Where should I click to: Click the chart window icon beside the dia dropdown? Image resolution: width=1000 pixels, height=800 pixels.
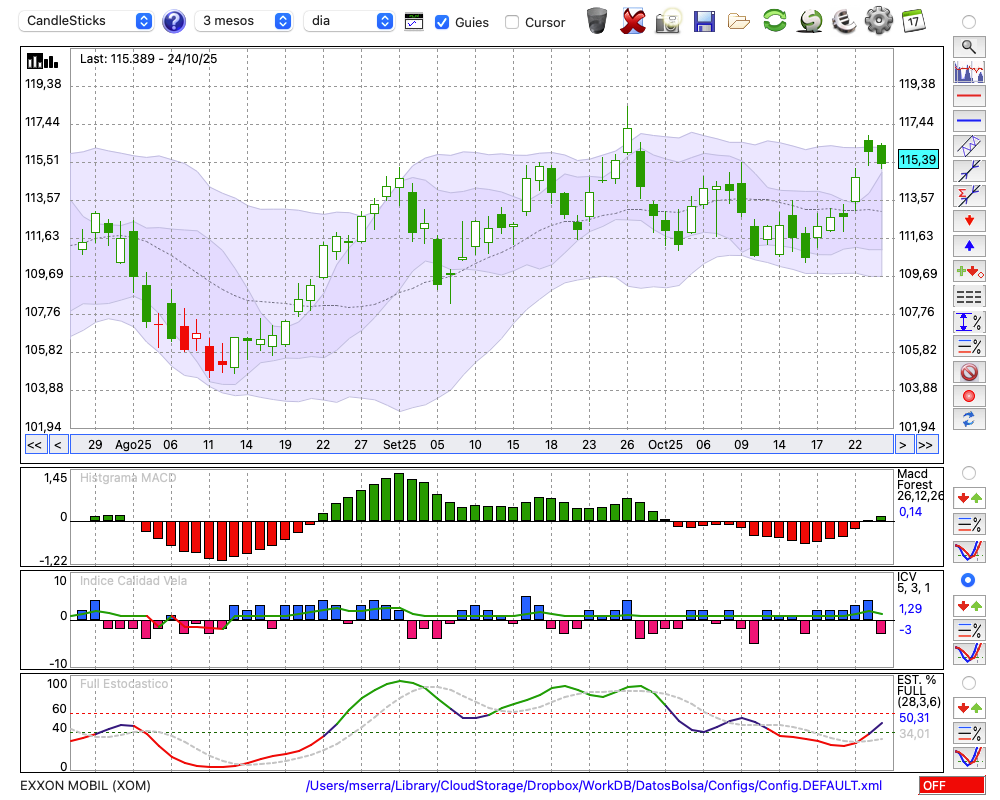click(x=414, y=22)
